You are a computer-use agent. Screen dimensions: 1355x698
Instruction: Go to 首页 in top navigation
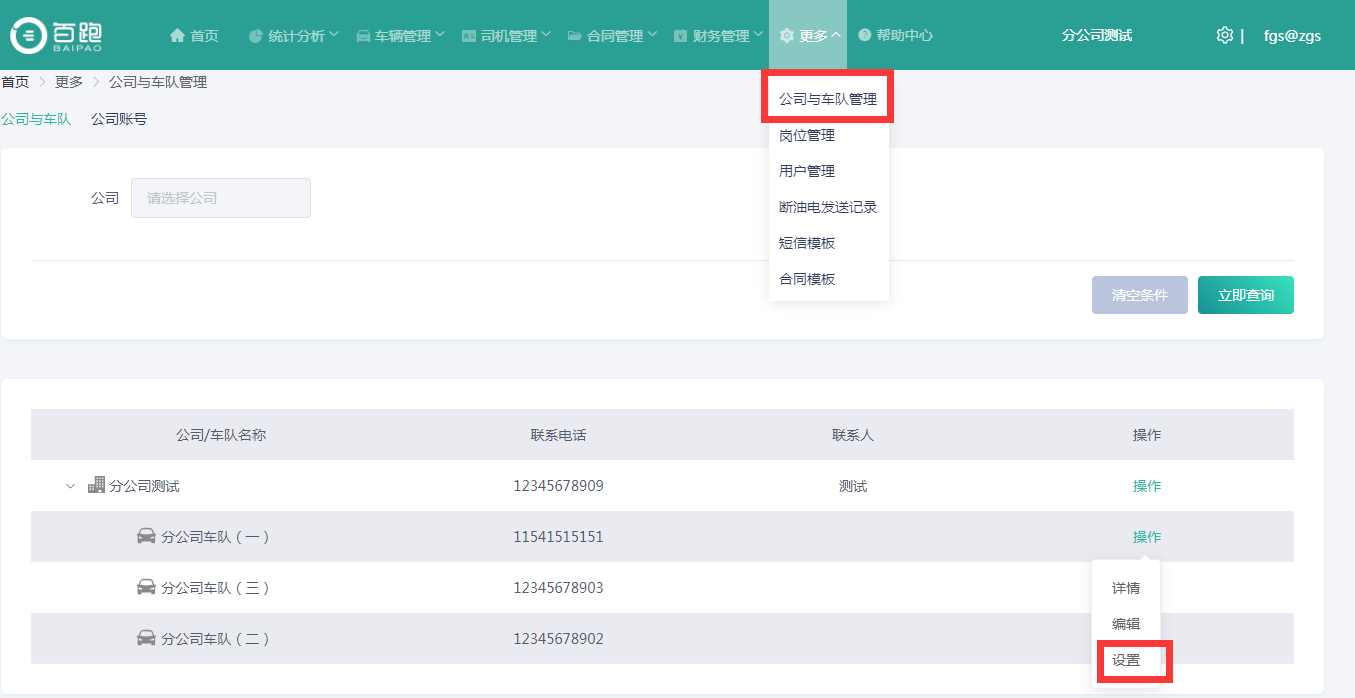[194, 36]
